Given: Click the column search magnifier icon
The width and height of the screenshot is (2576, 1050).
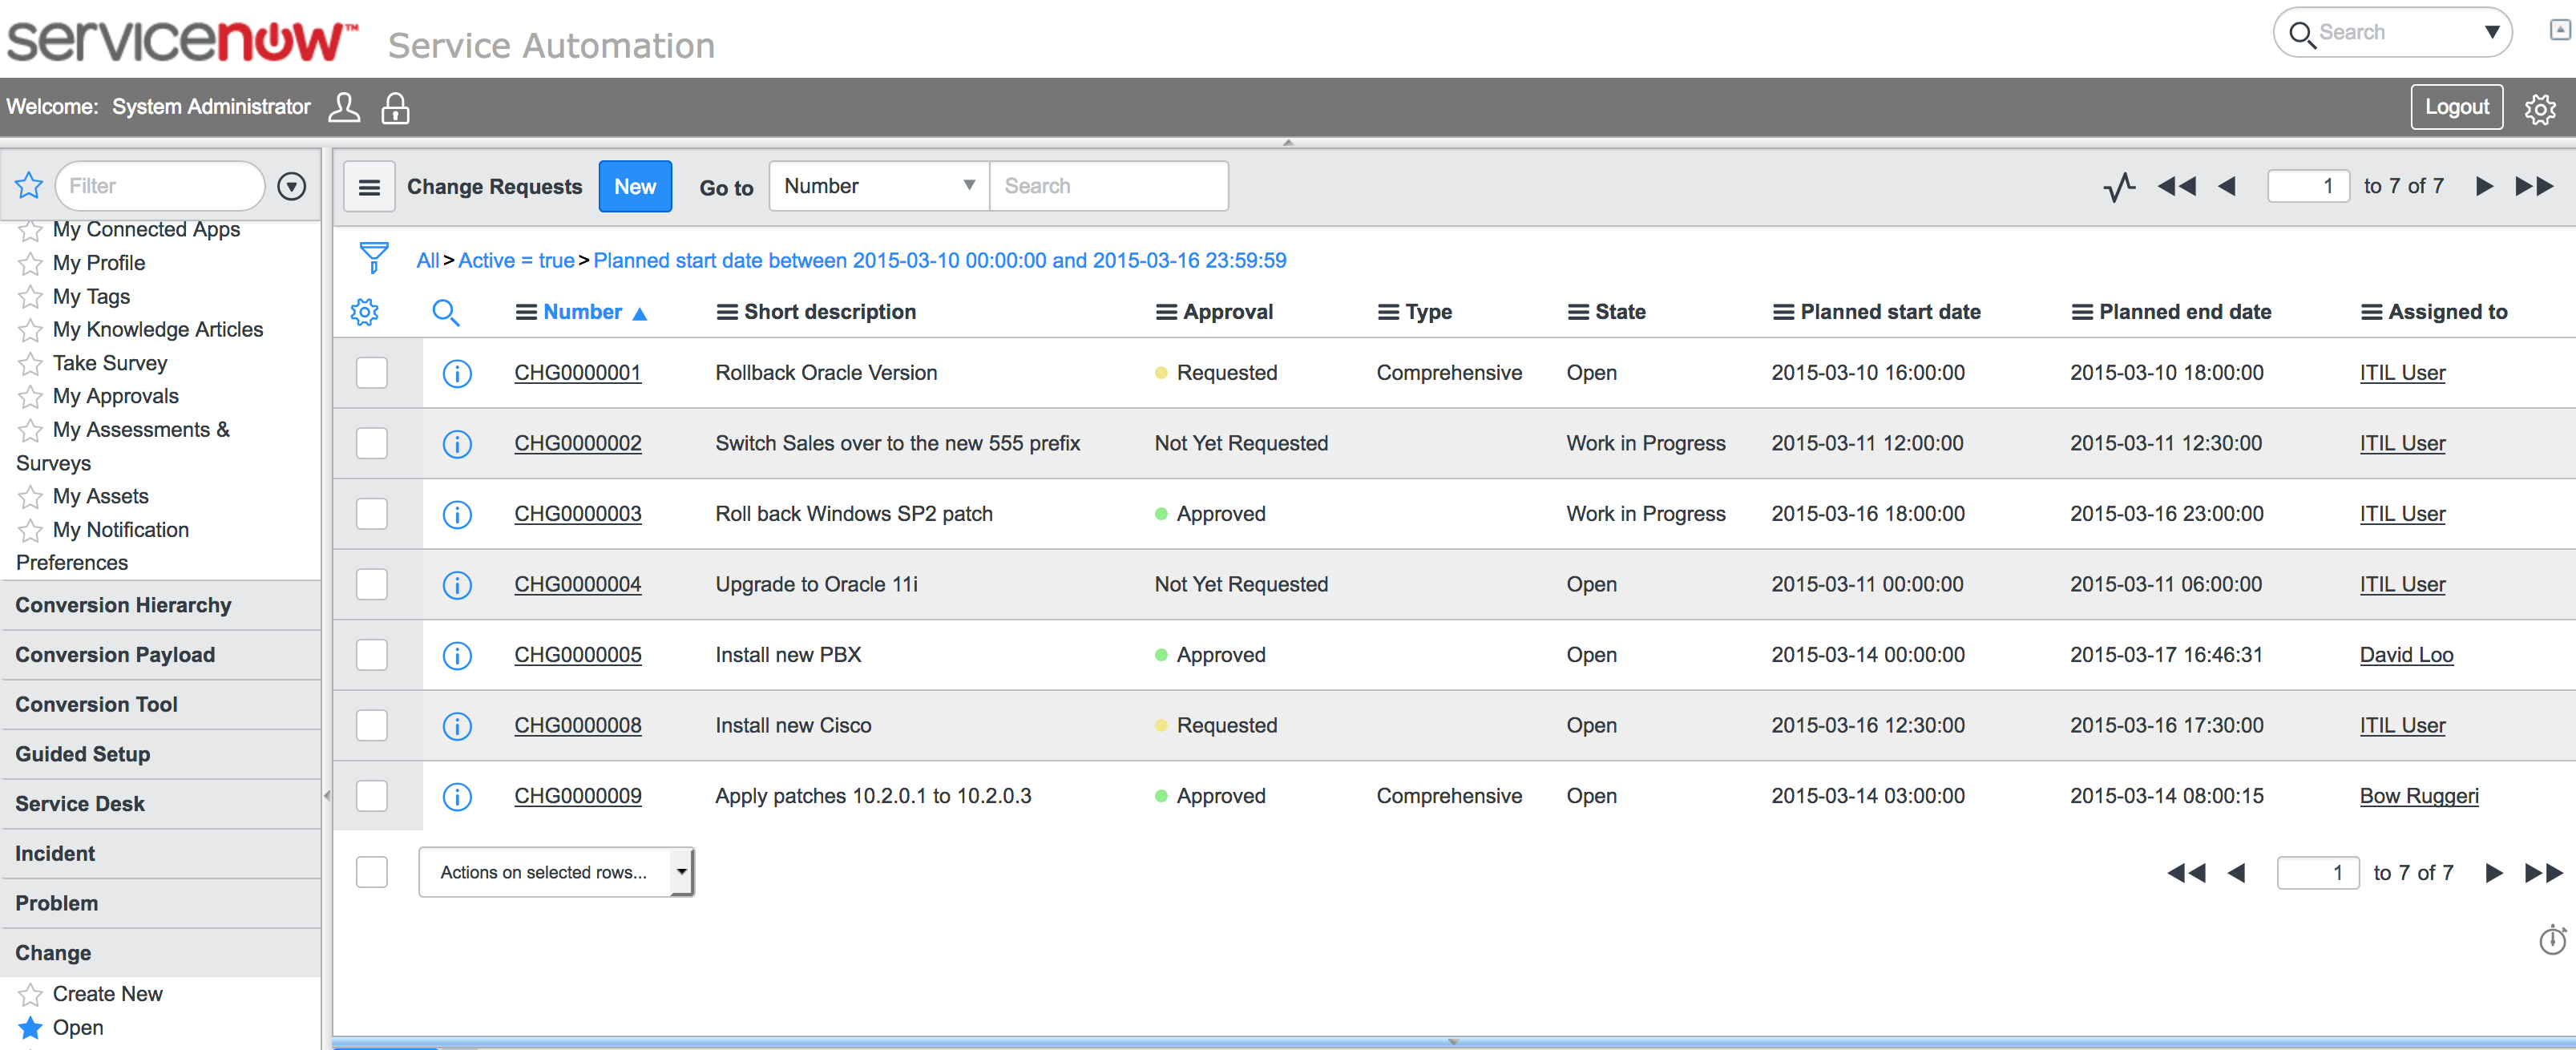Looking at the screenshot, I should point(445,312).
